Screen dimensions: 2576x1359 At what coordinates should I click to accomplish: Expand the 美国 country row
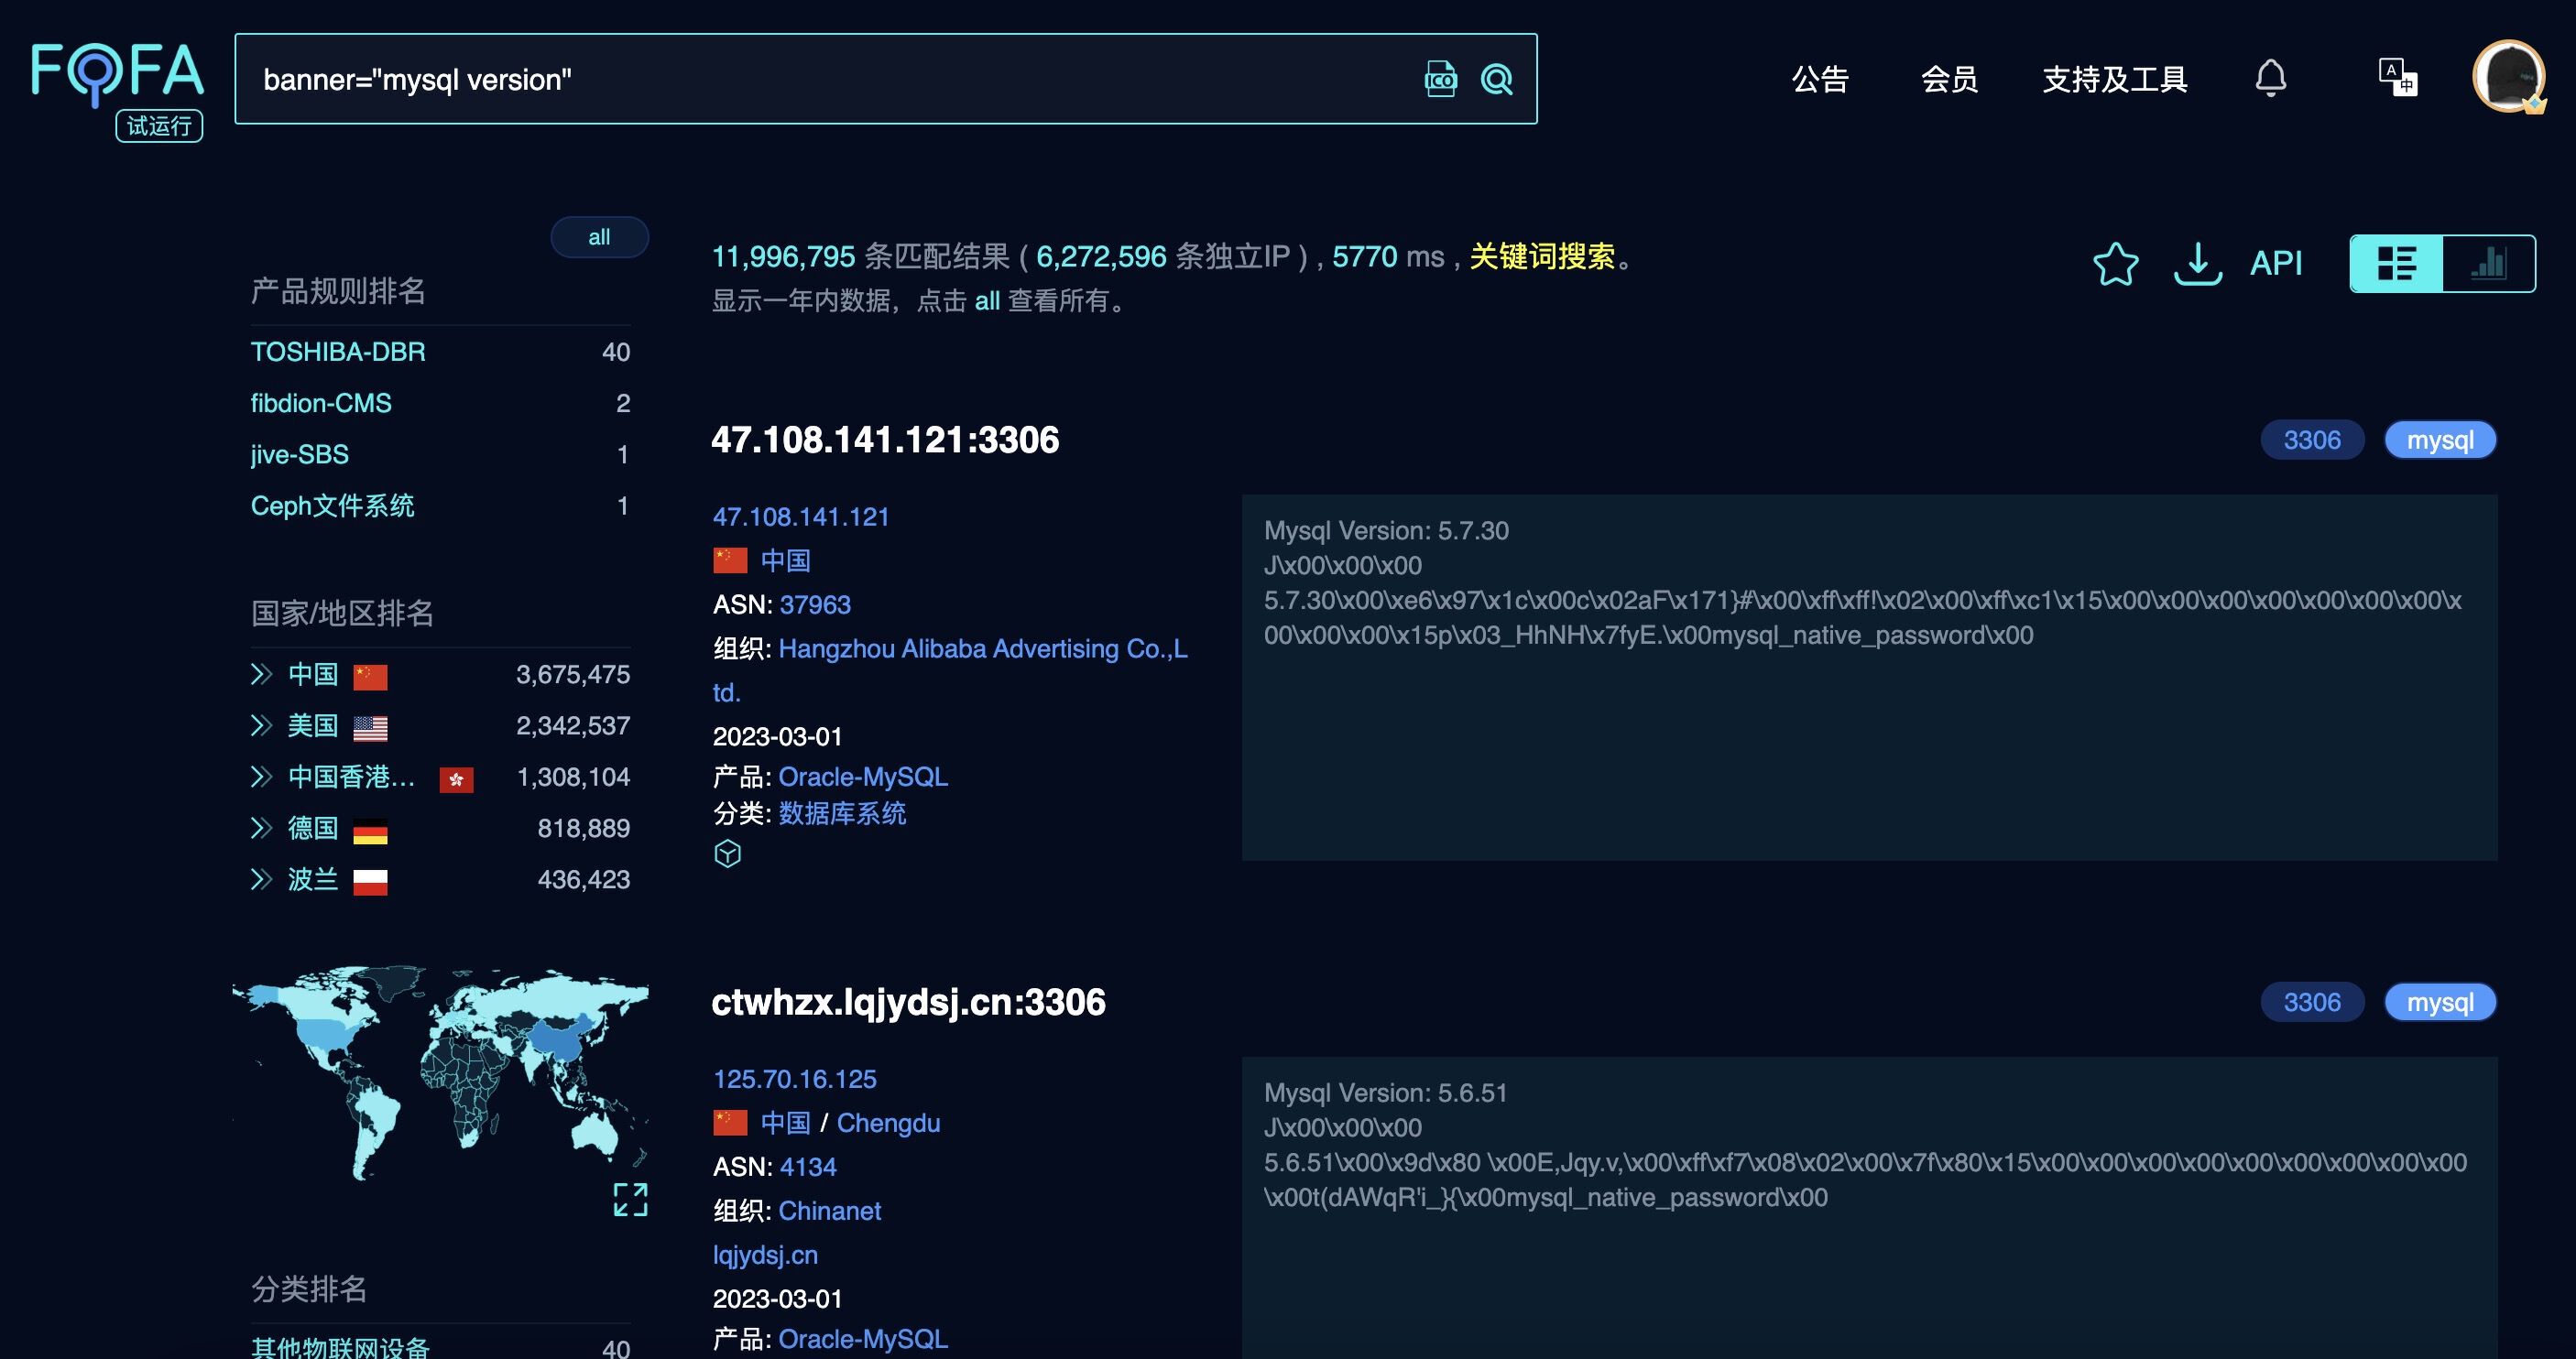(x=261, y=725)
